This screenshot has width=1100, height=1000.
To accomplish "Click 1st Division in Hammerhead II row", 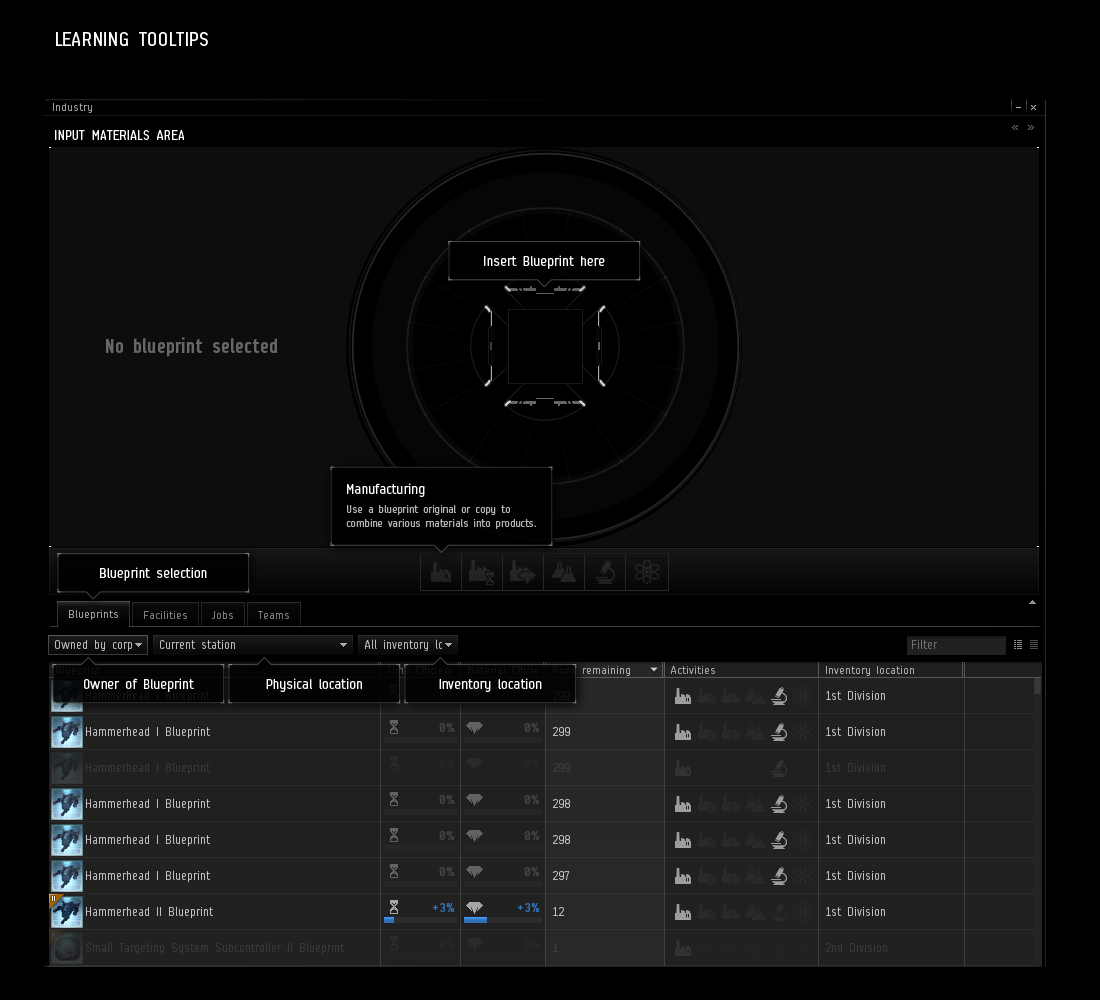I will pos(855,912).
